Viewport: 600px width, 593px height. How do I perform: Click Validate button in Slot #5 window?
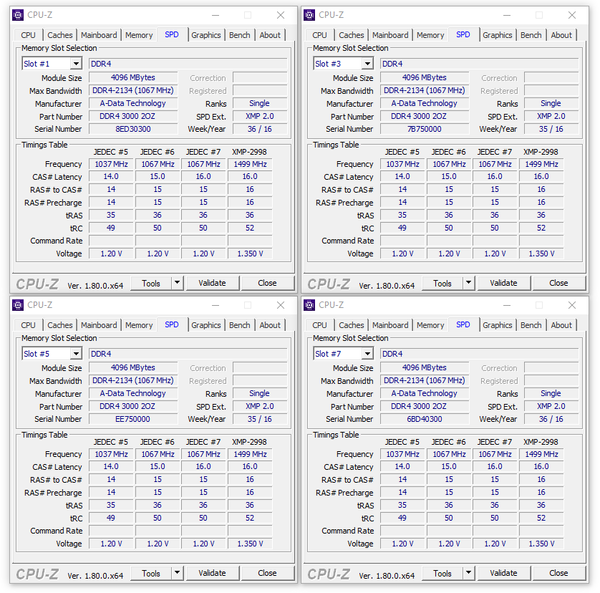click(212, 573)
